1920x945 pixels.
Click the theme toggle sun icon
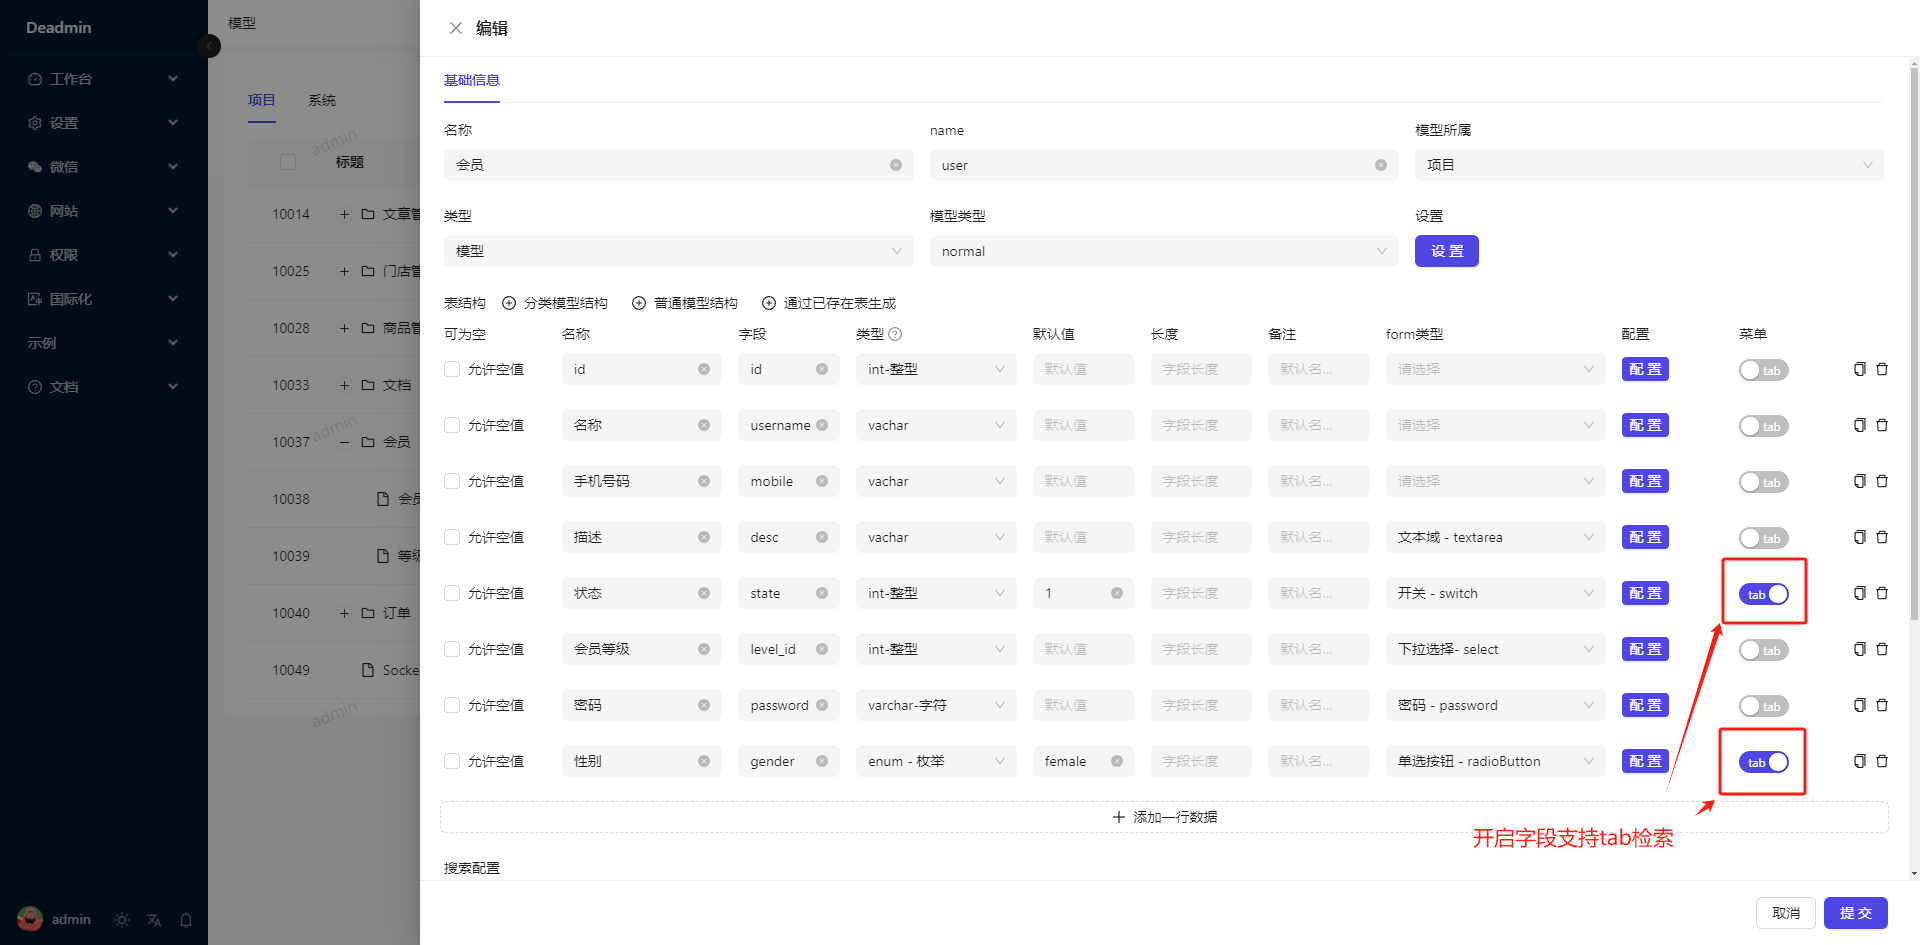122,920
